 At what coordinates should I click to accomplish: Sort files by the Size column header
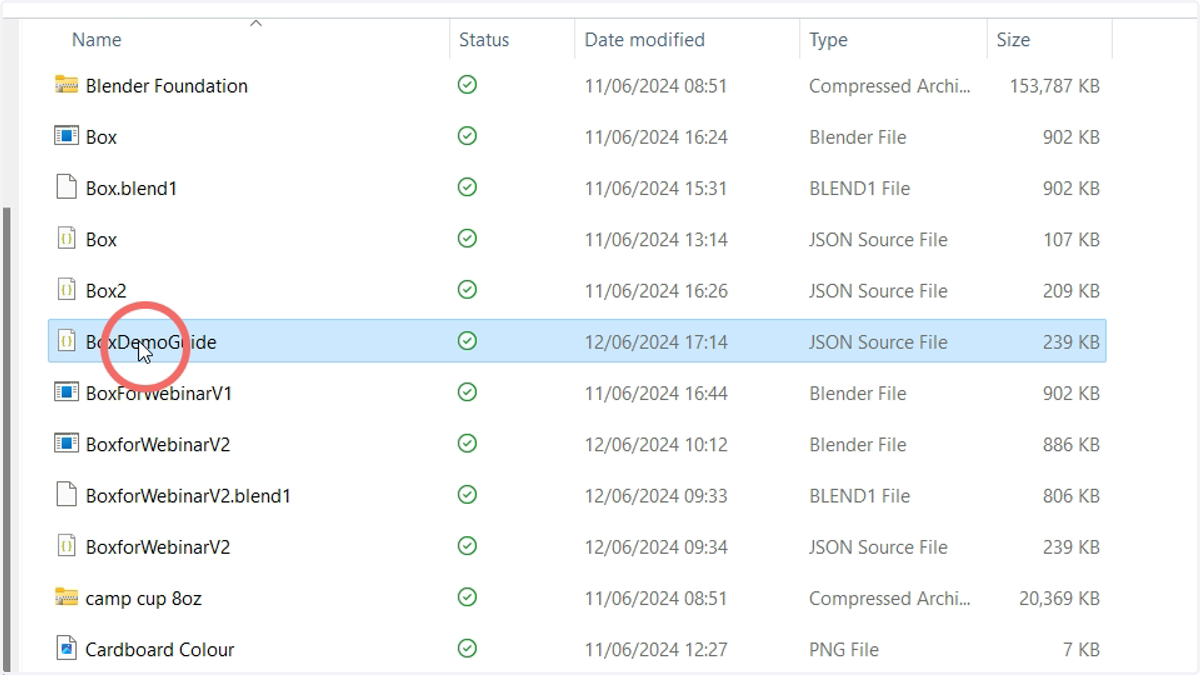click(x=1013, y=40)
